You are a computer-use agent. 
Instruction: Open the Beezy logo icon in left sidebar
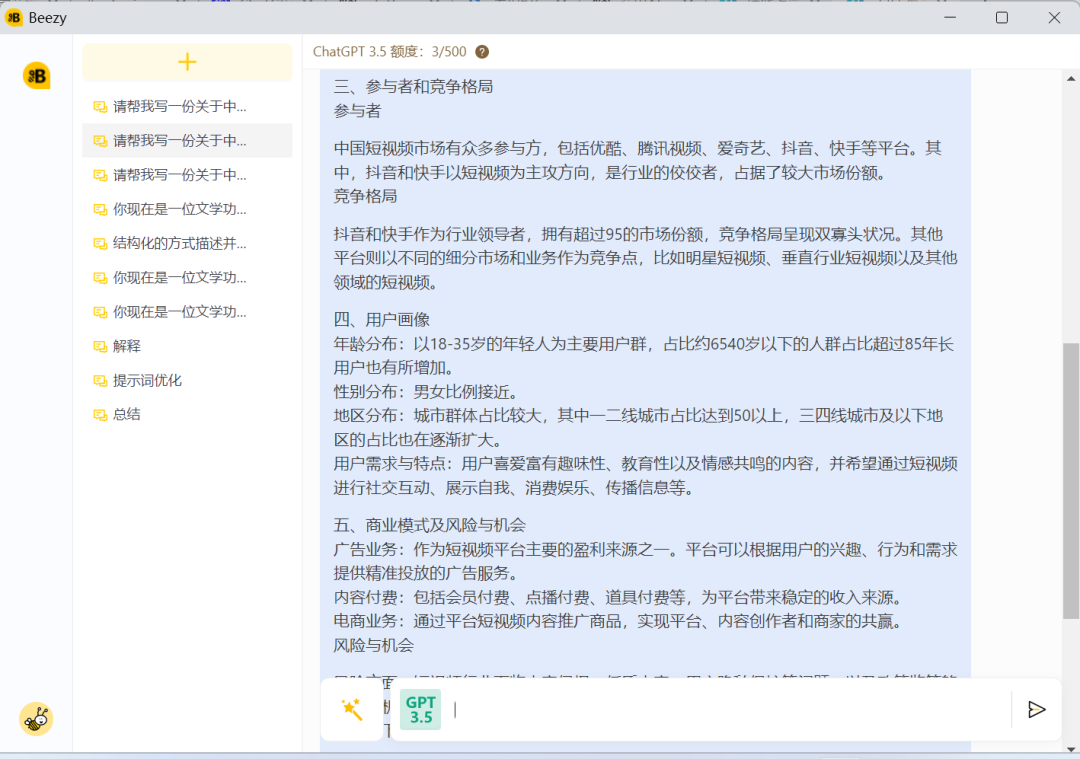pyautogui.click(x=37, y=76)
